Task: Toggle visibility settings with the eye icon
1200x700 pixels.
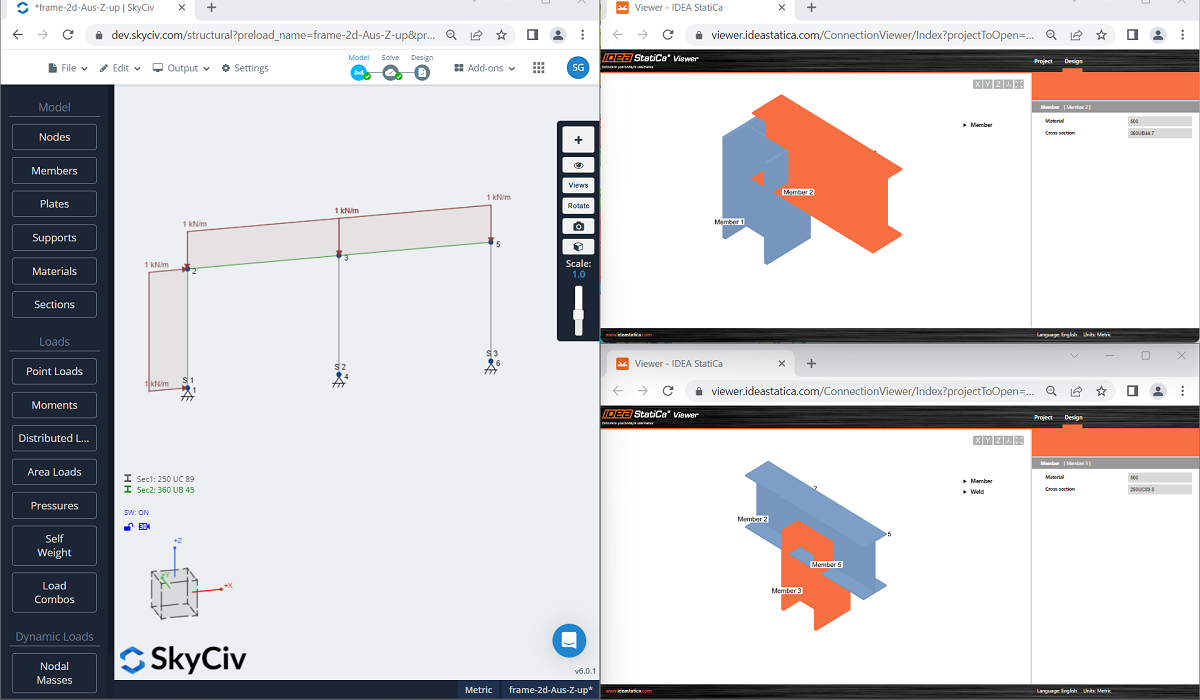Action: 578,165
